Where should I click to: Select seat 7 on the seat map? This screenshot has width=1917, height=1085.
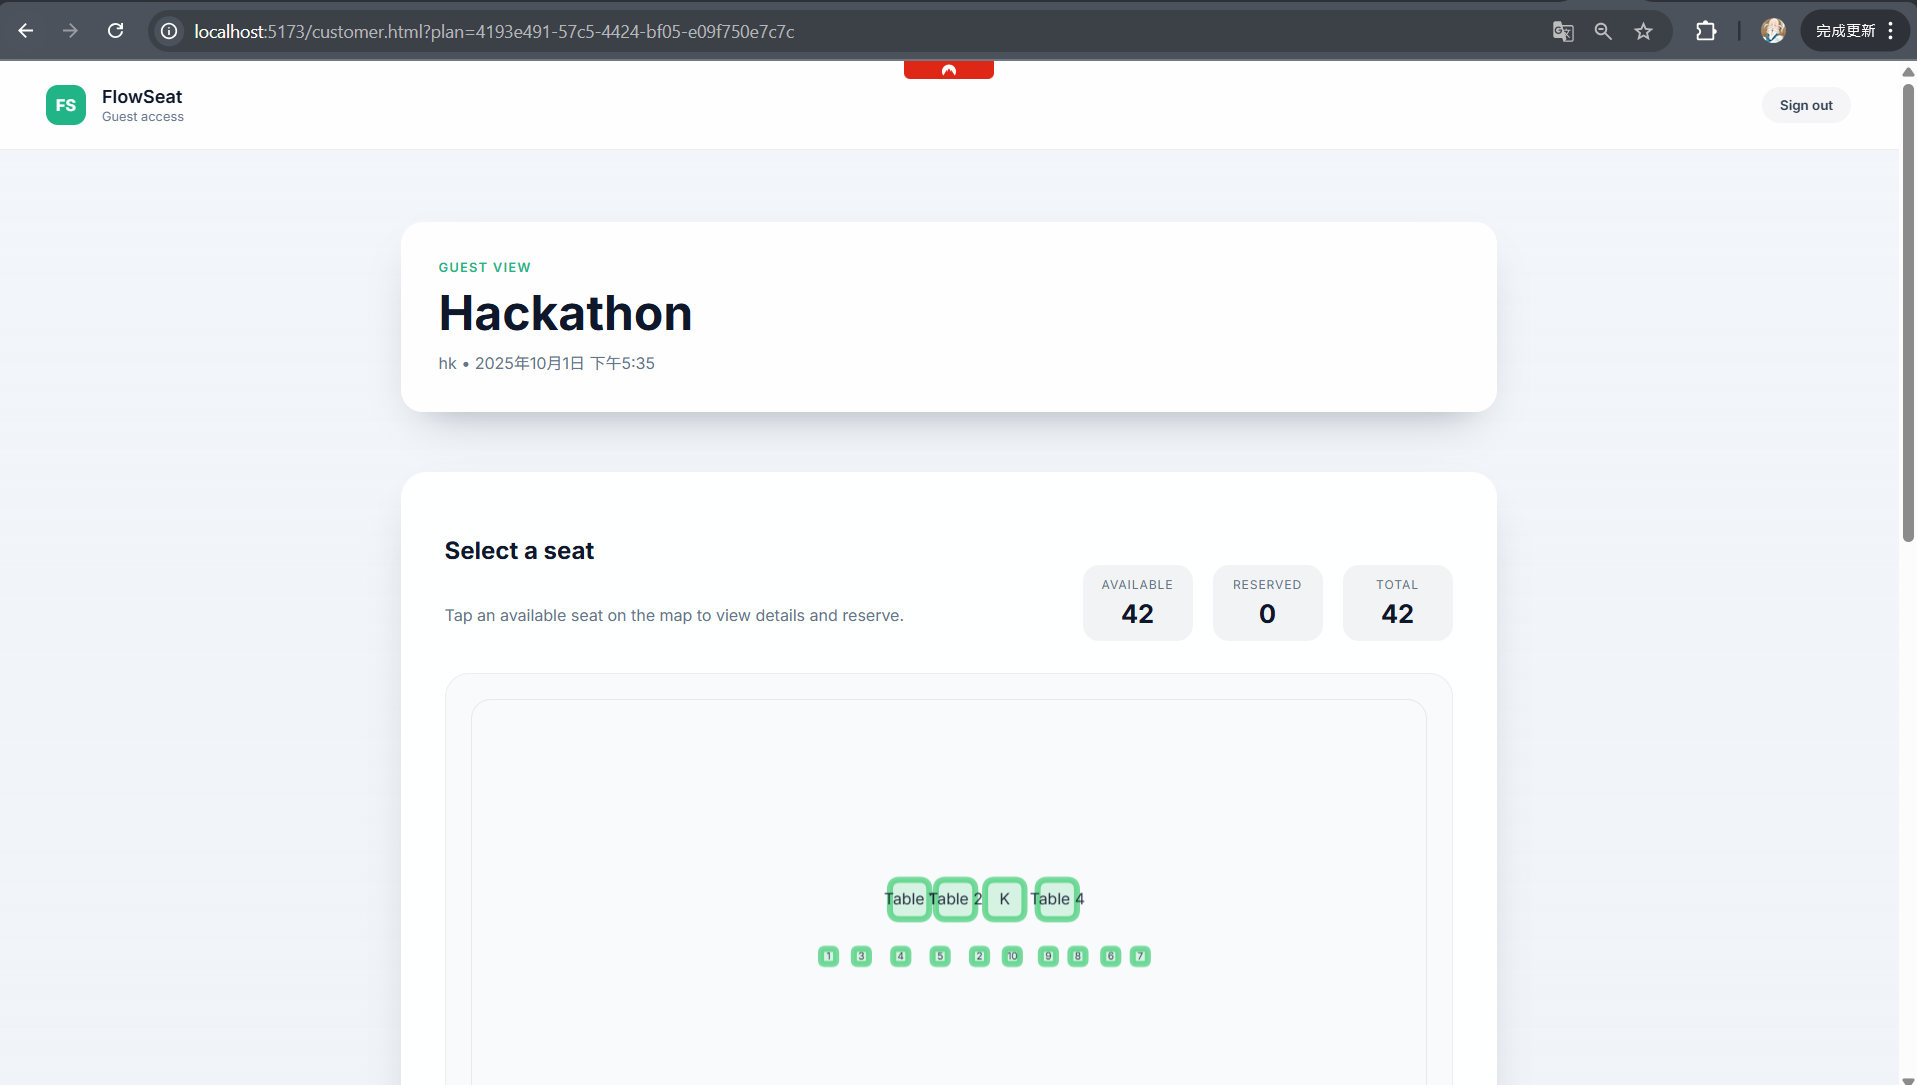pyautogui.click(x=1140, y=956)
